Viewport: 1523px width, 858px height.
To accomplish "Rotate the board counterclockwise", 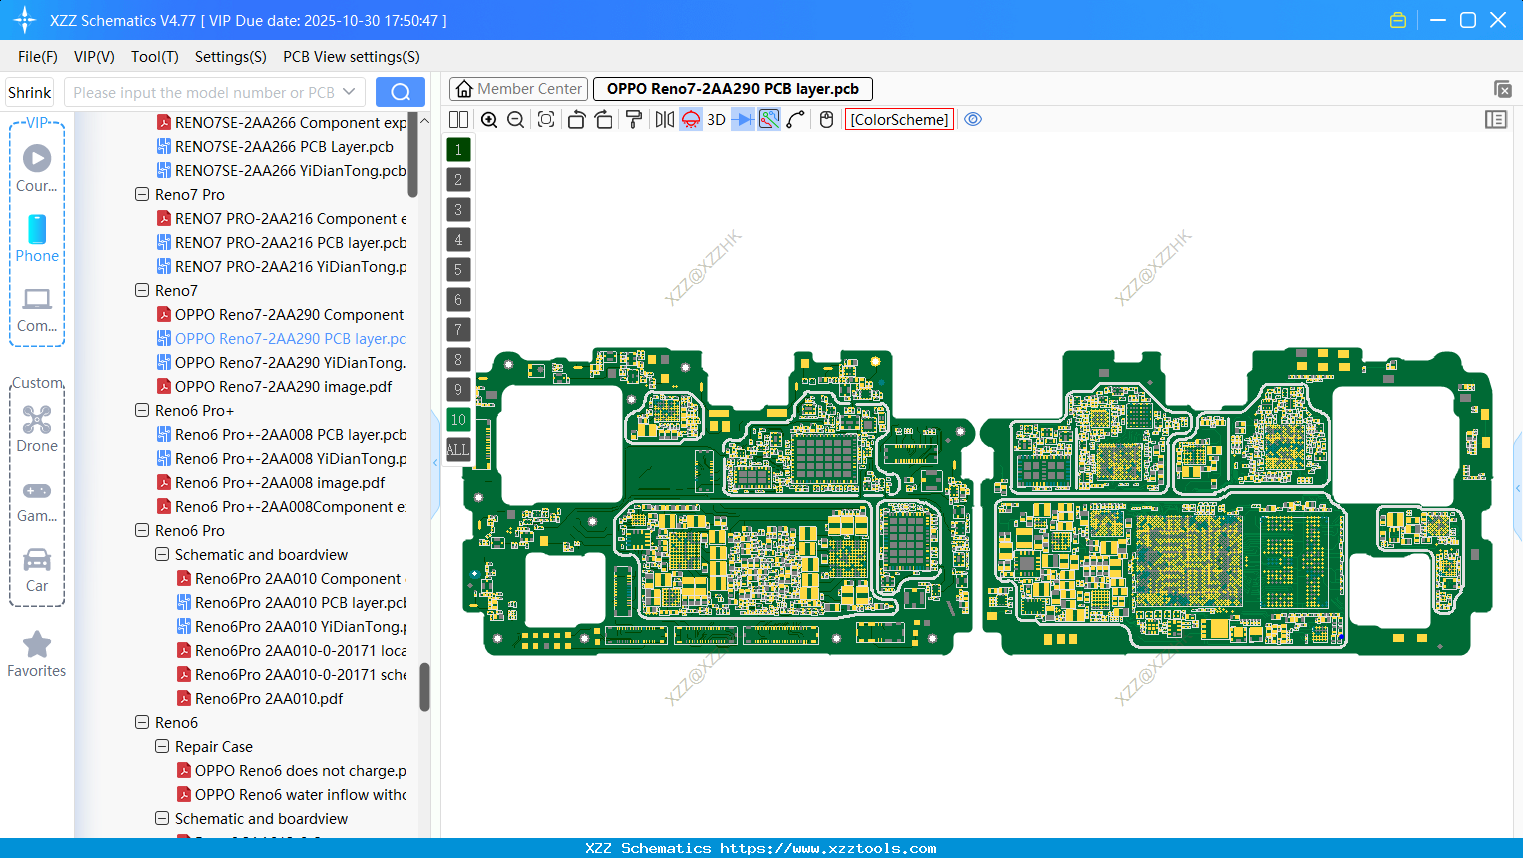I will coord(576,119).
